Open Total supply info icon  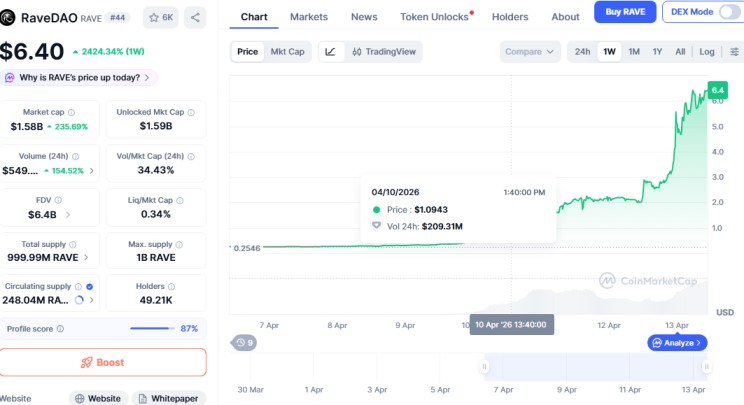click(73, 245)
